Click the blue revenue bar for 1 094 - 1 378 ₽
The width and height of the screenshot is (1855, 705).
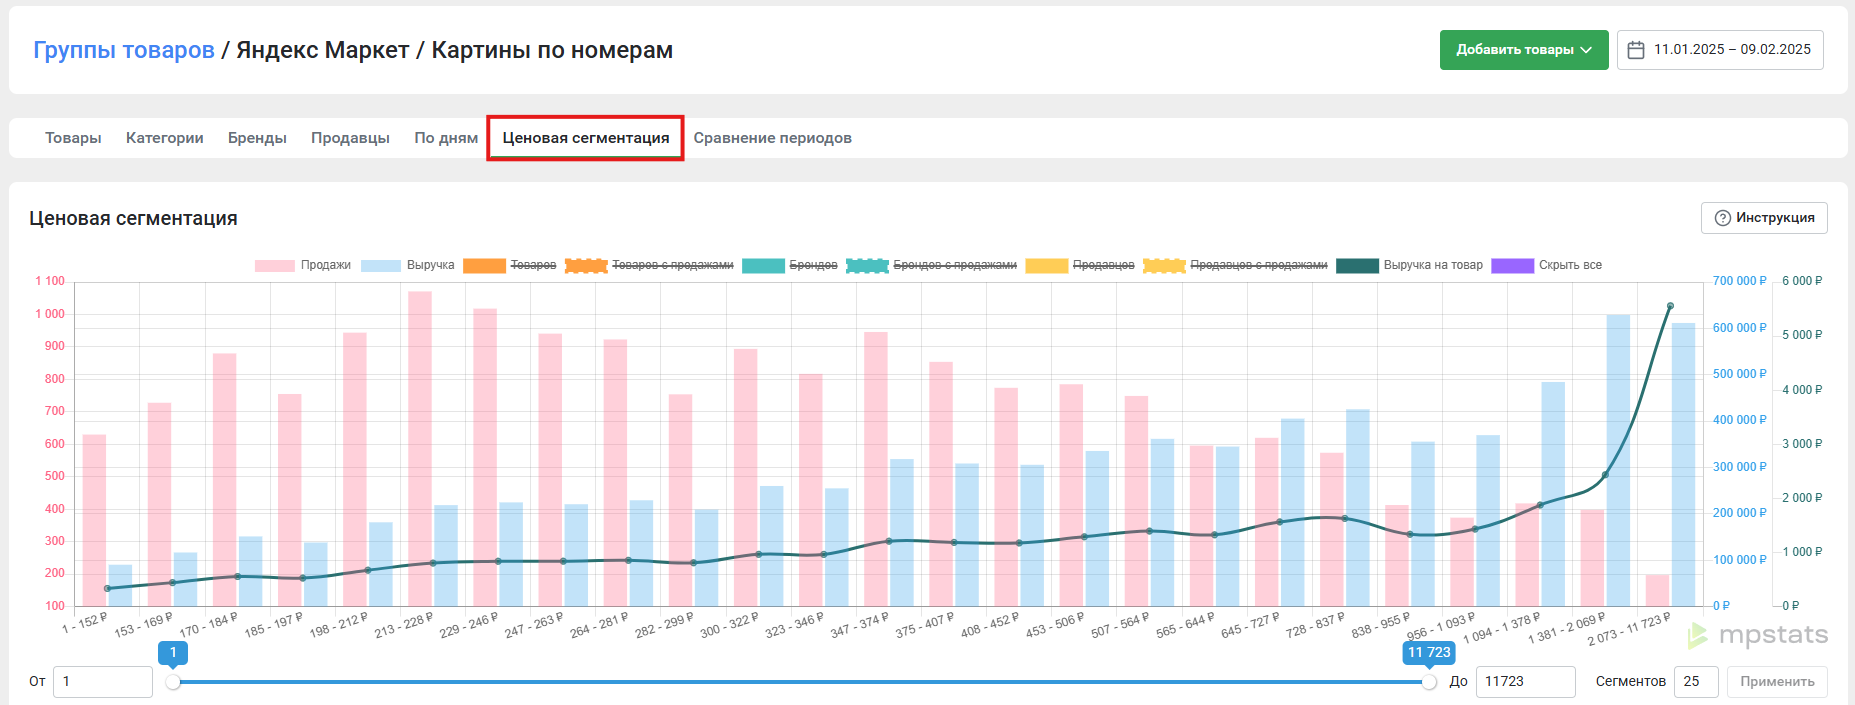[1554, 494]
